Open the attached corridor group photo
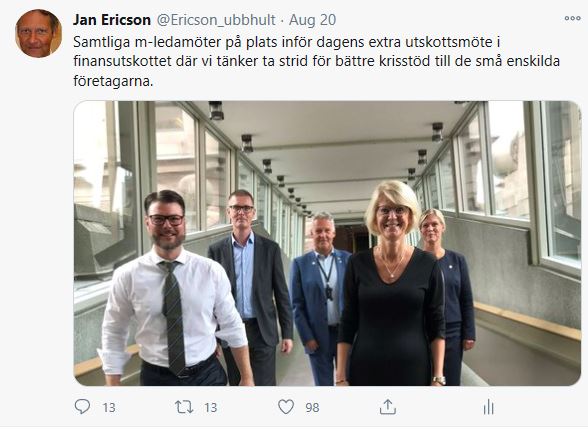Screen dimensions: 588x430 327,243
